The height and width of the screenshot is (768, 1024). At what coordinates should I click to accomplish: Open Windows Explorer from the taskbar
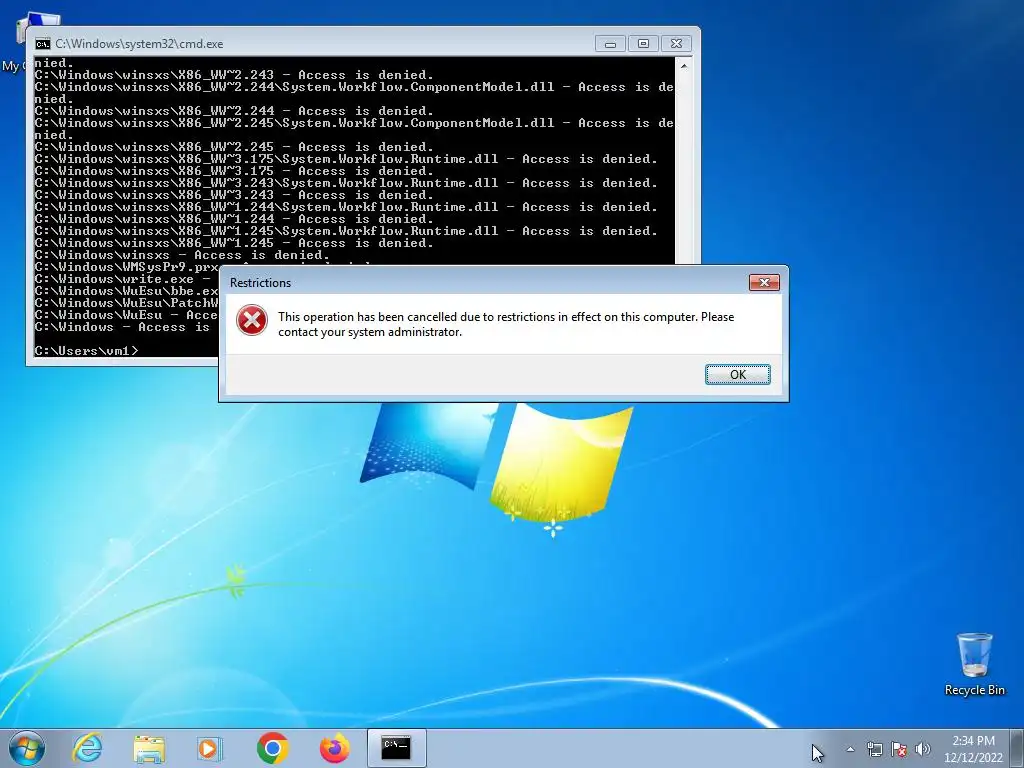click(149, 748)
